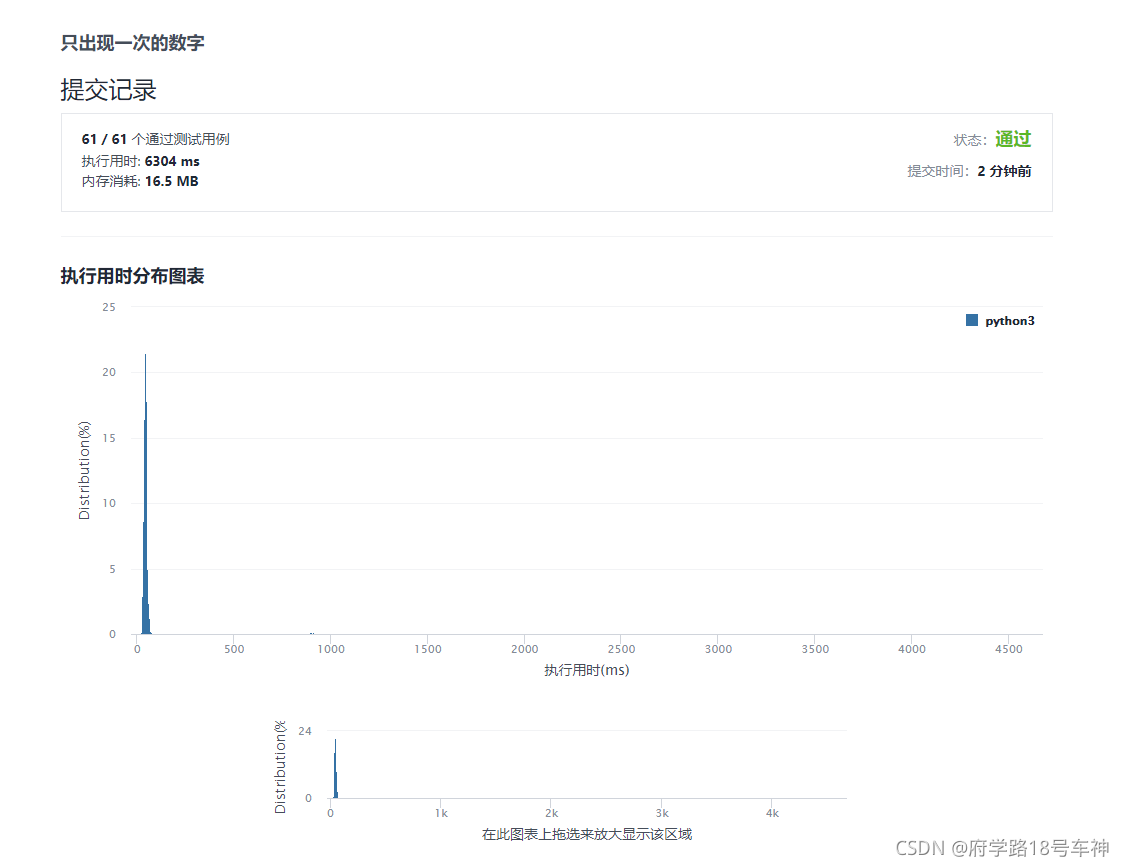Click the python3 legend color square
This screenshot has height=867, width=1124.
[x=971, y=320]
